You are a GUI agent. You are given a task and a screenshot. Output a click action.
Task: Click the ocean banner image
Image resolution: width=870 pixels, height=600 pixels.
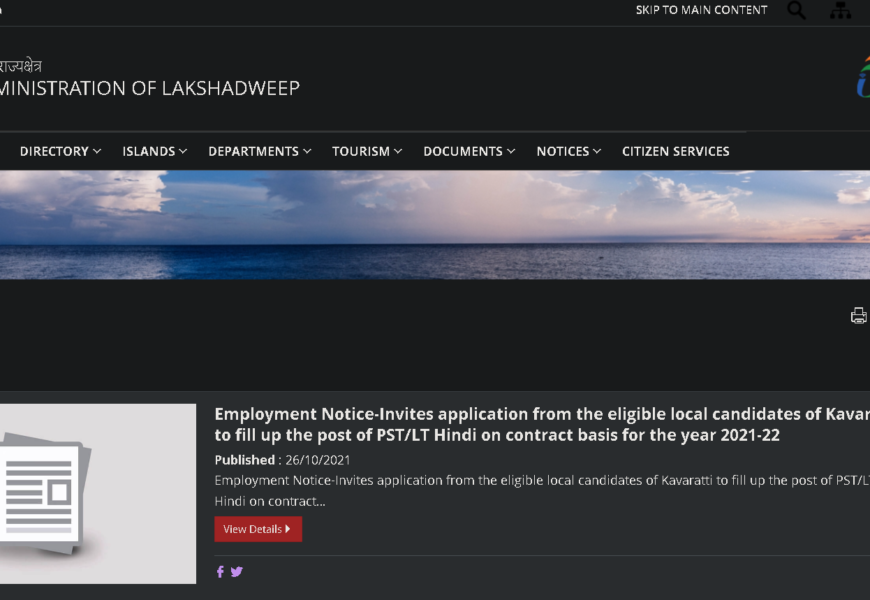(x=435, y=225)
